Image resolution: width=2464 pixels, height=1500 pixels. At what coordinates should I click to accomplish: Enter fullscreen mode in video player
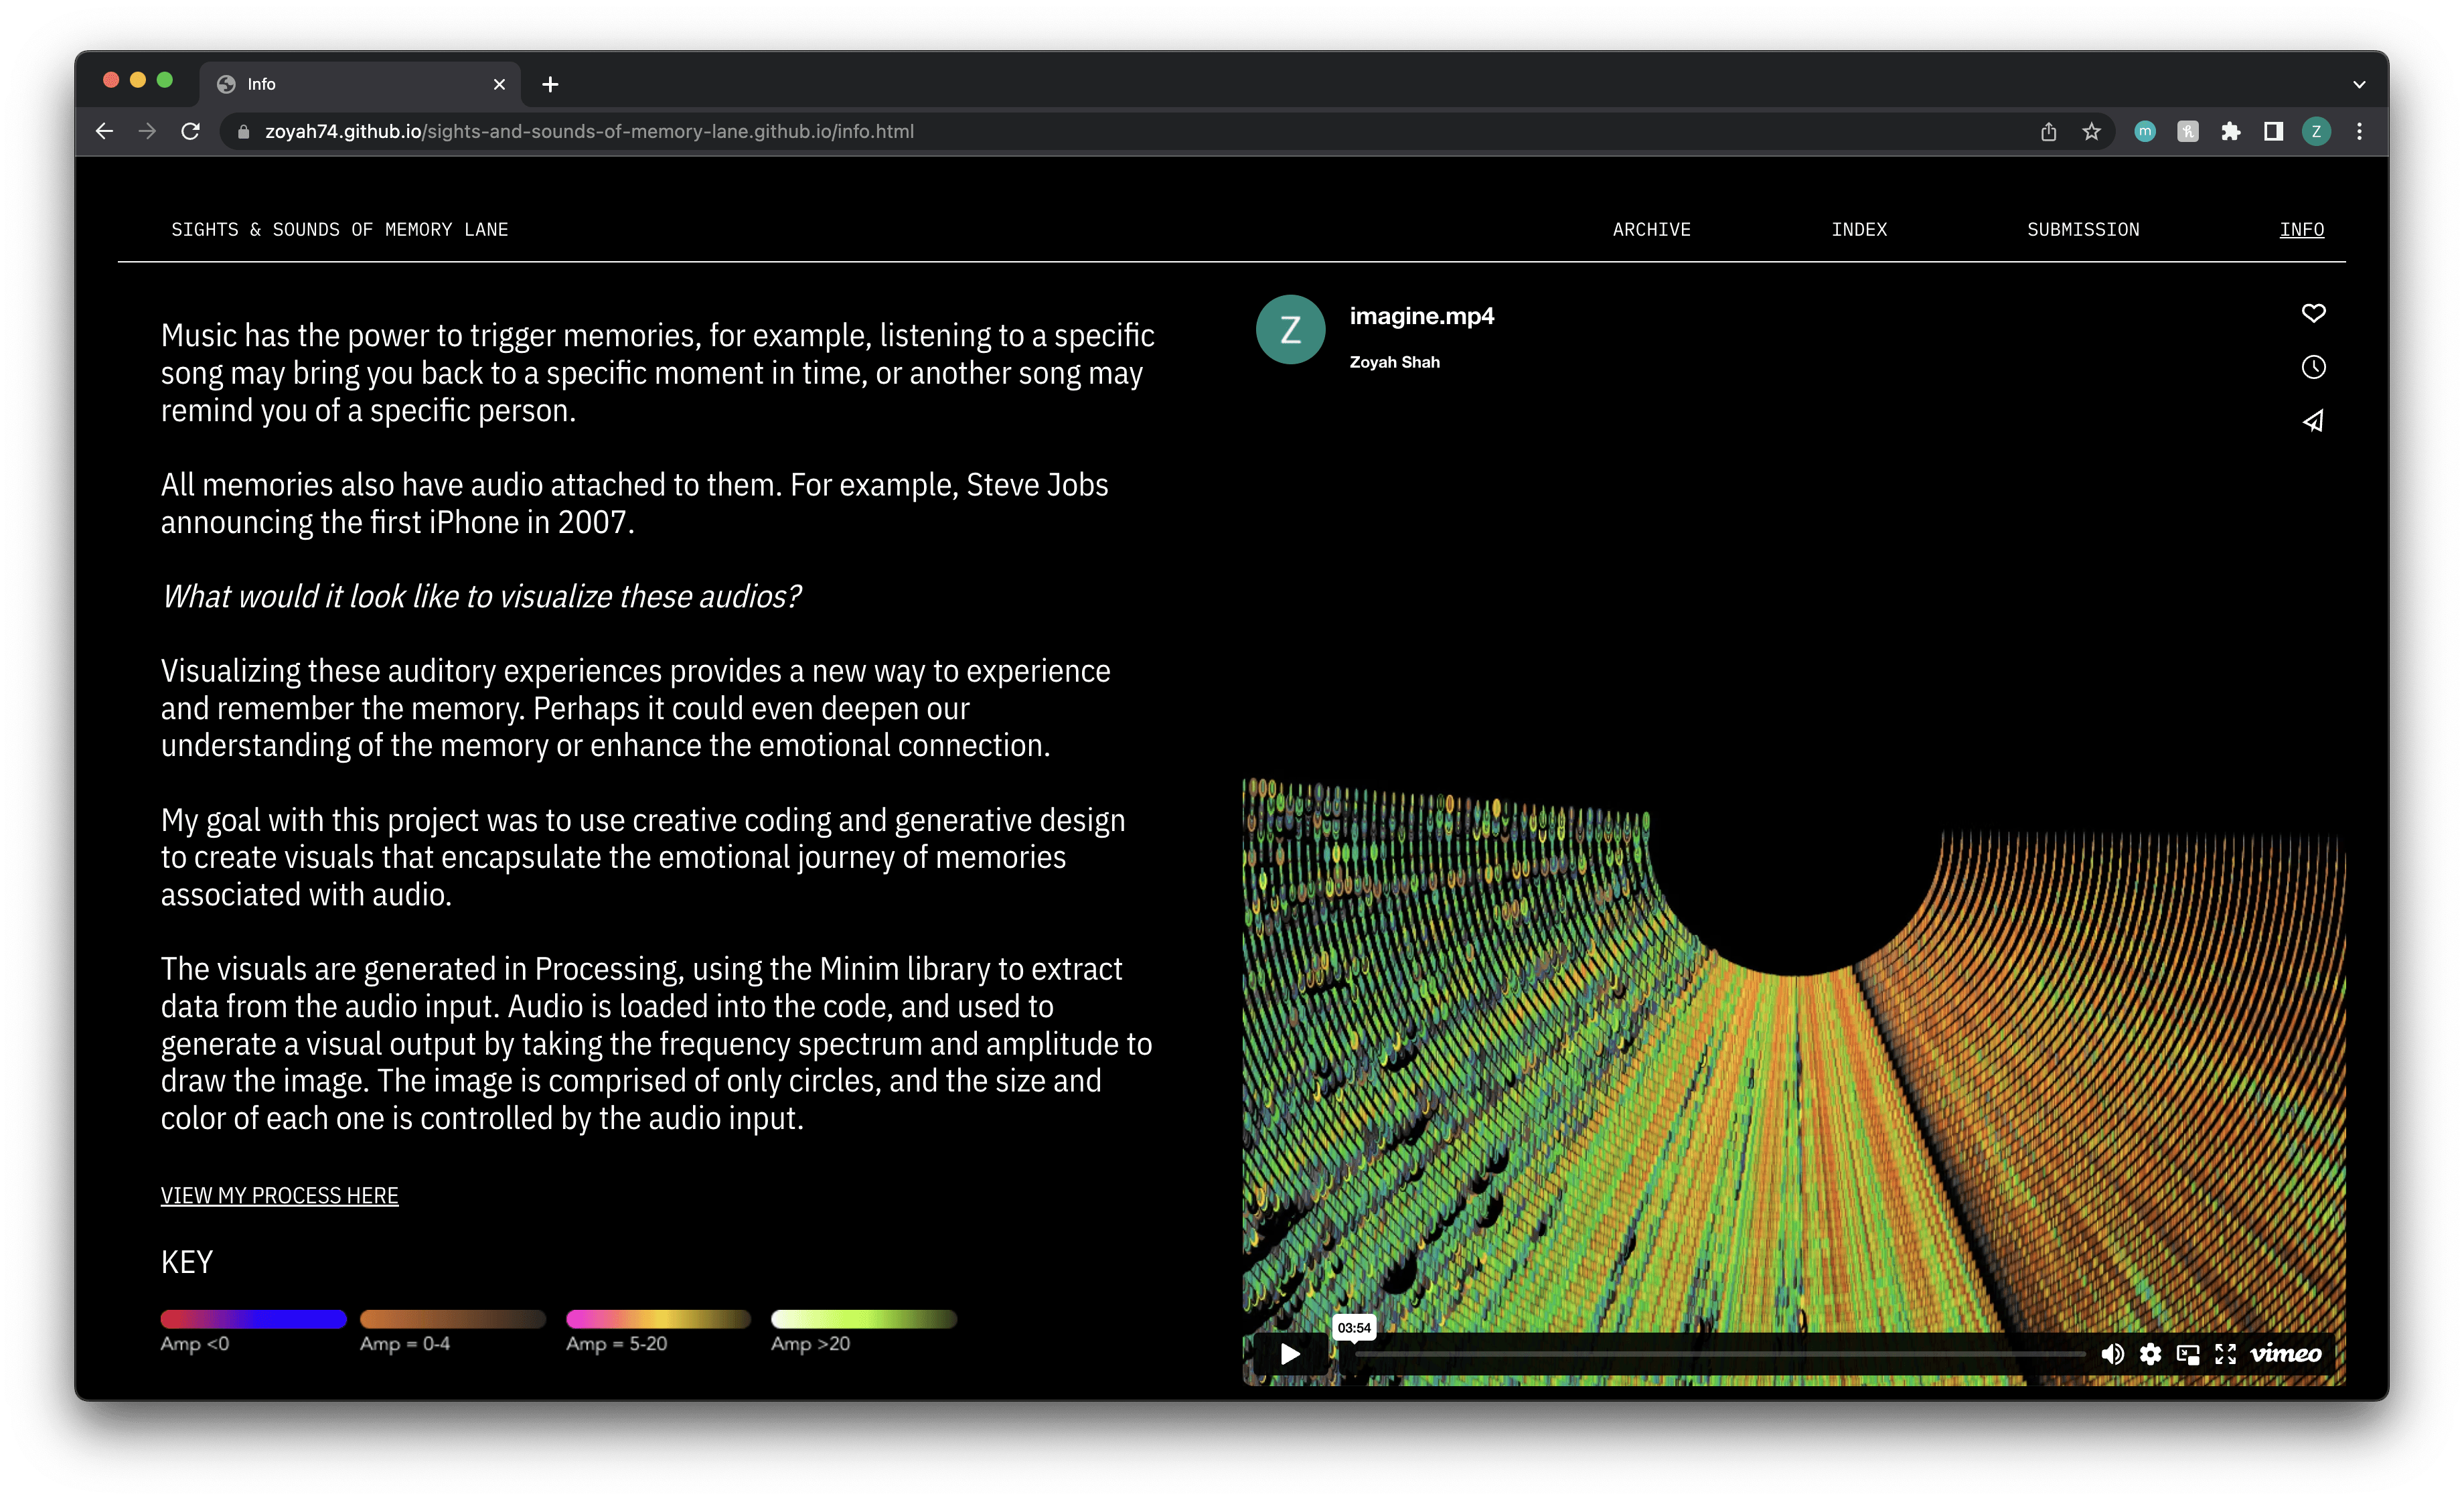[2225, 1354]
